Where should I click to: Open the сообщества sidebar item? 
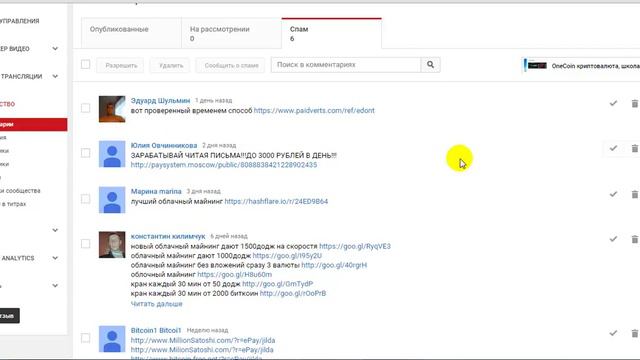[20, 191]
